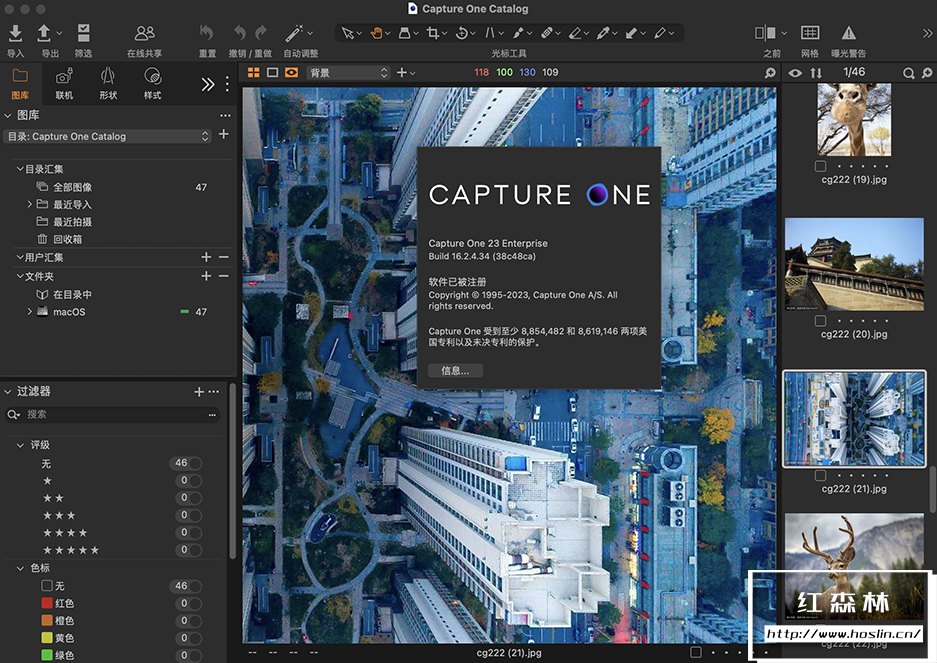Click the Exposure Warning (曝光警告) icon

coord(848,33)
